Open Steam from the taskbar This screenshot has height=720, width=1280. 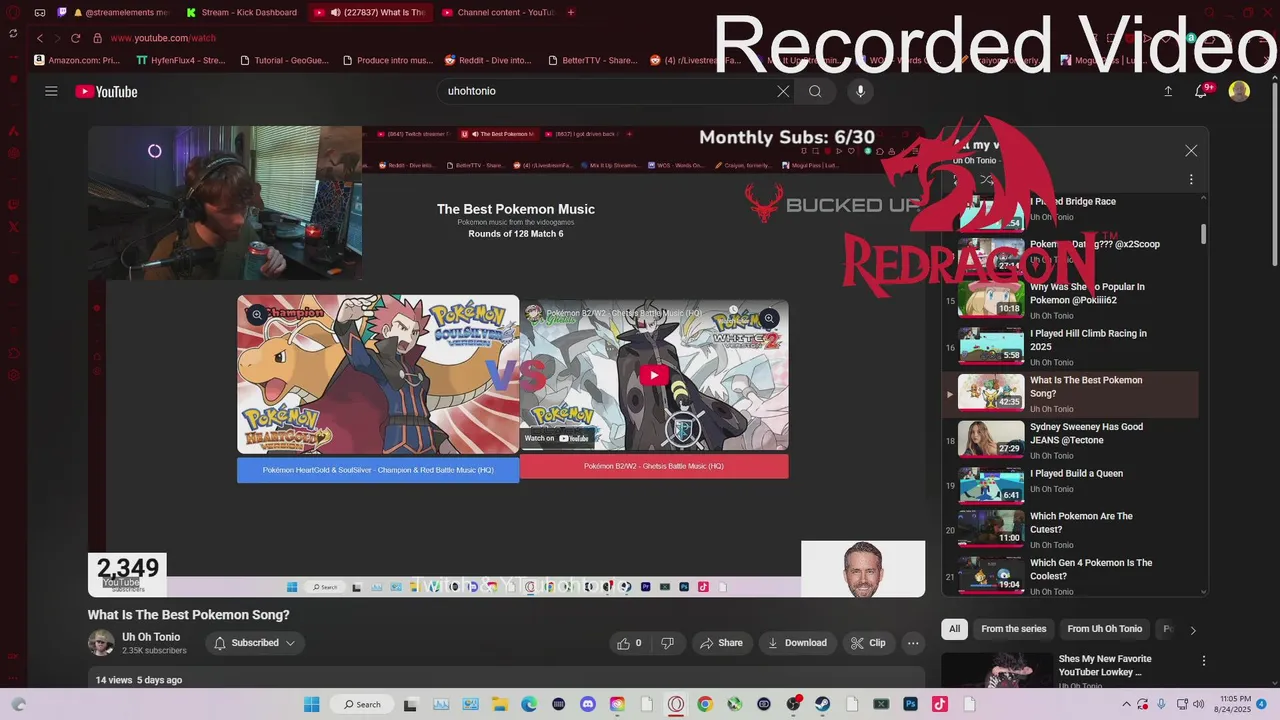coord(822,704)
